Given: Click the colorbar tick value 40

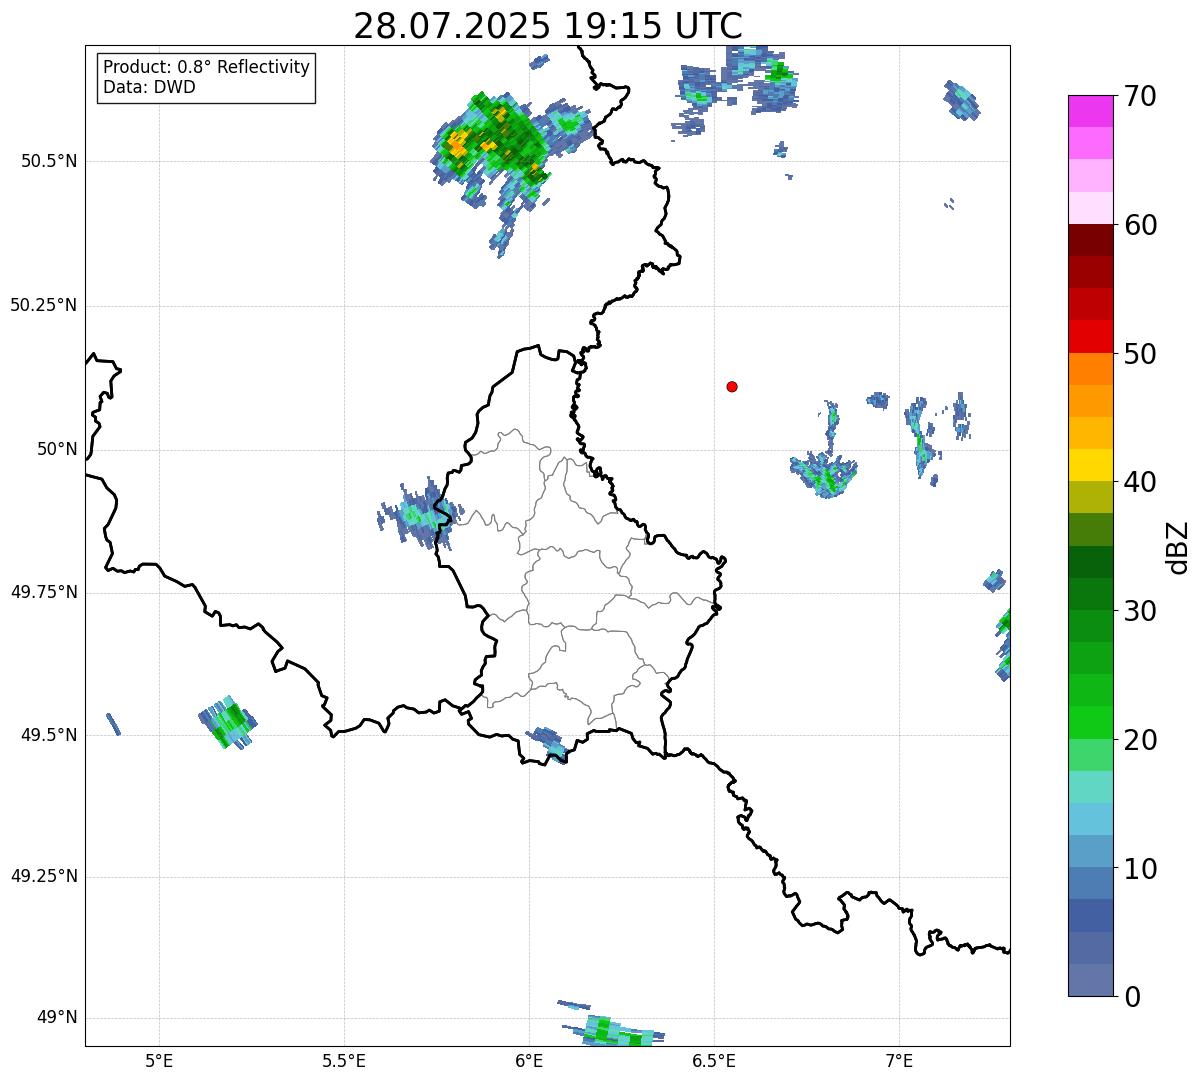Looking at the screenshot, I should (1139, 482).
